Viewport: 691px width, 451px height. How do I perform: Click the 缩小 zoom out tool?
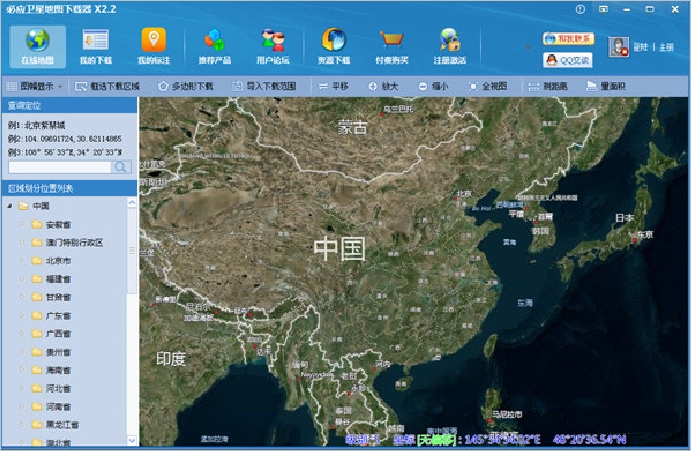pos(433,86)
